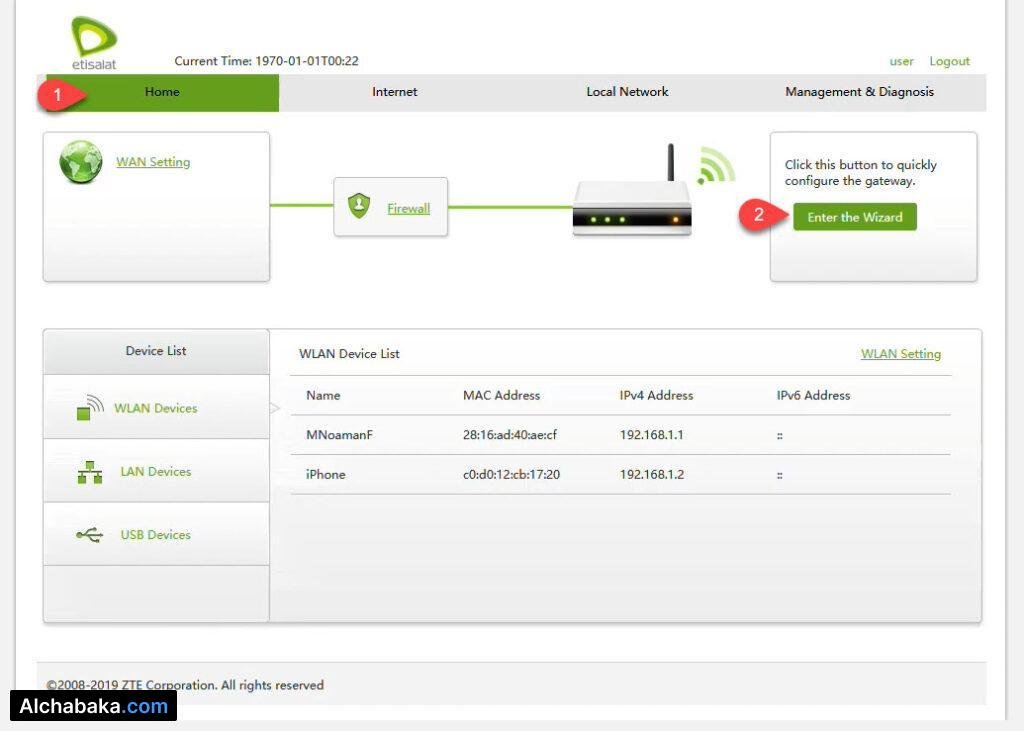Screen dimensions: 1024x731
Task: Go to Management & Diagnosis
Action: pos(859,92)
